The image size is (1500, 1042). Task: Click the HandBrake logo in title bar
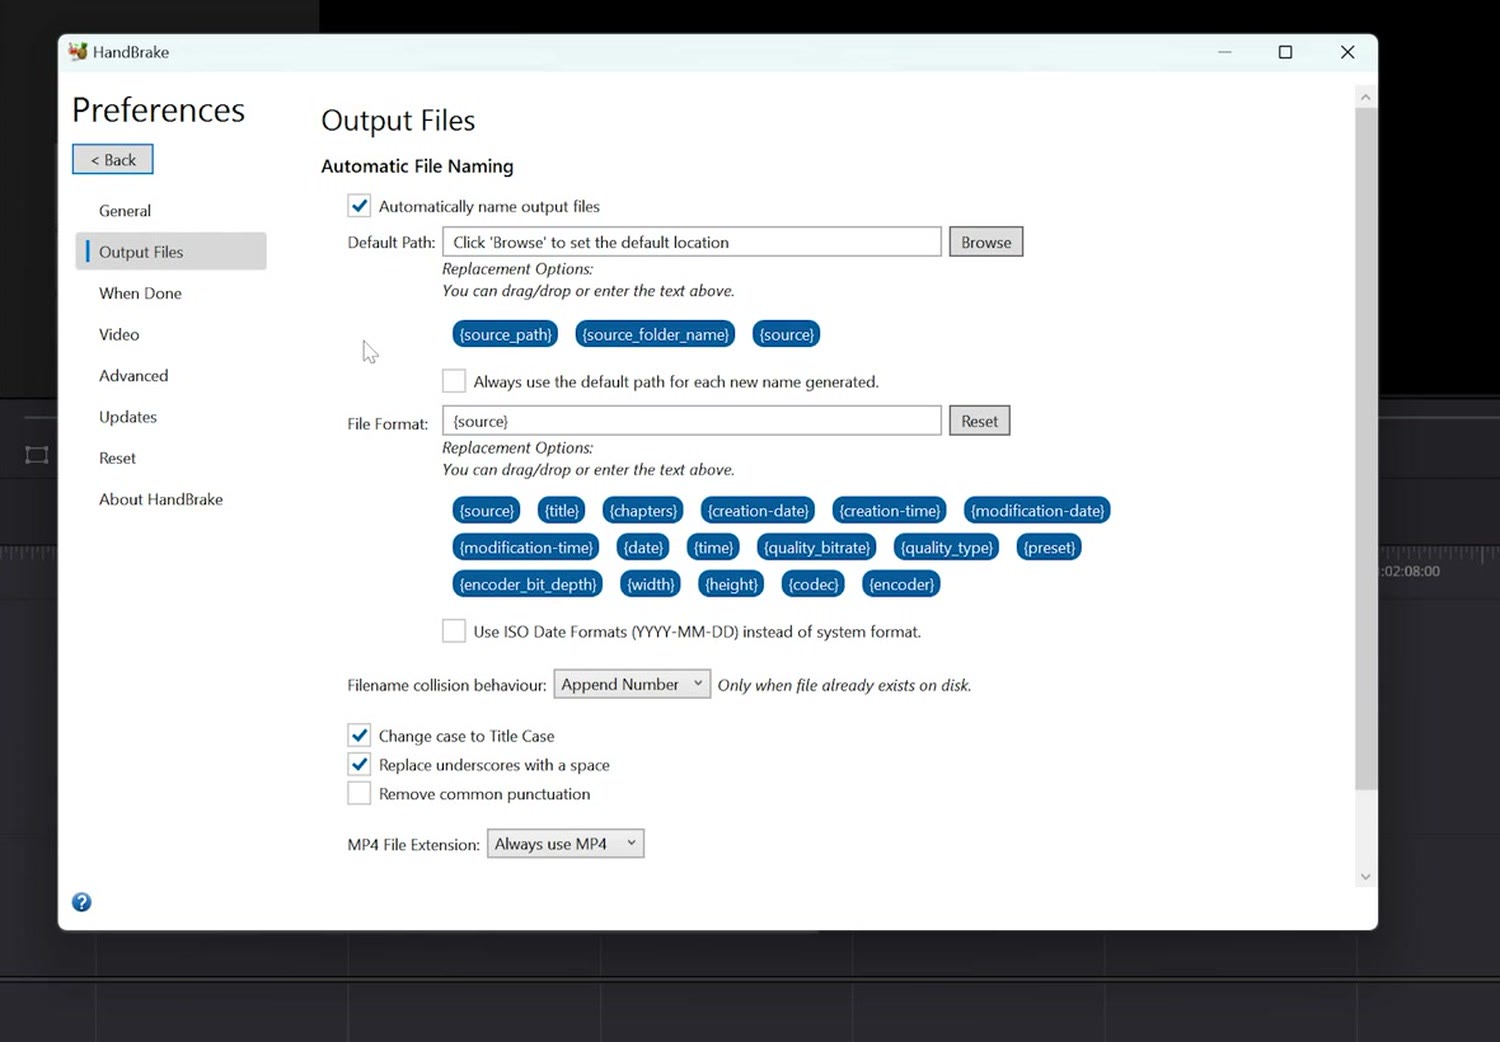click(78, 51)
